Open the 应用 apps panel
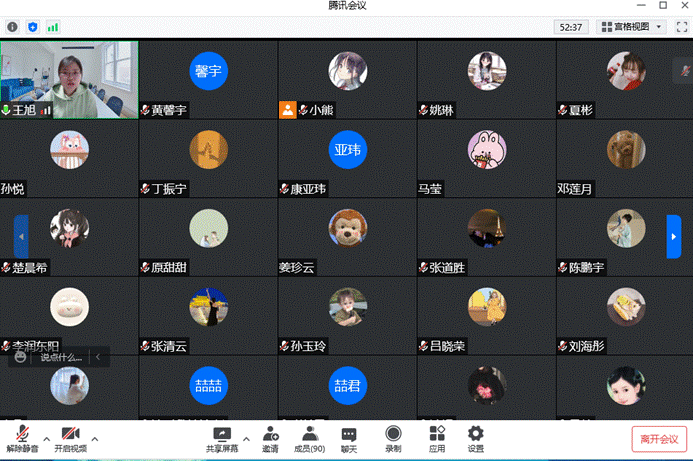The image size is (693, 461). [437, 438]
